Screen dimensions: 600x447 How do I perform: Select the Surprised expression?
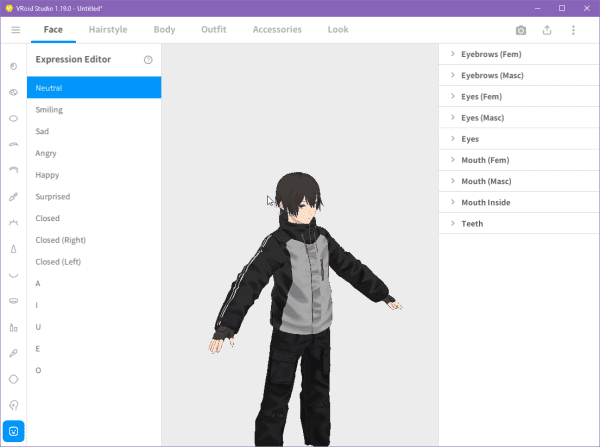pyautogui.click(x=94, y=196)
